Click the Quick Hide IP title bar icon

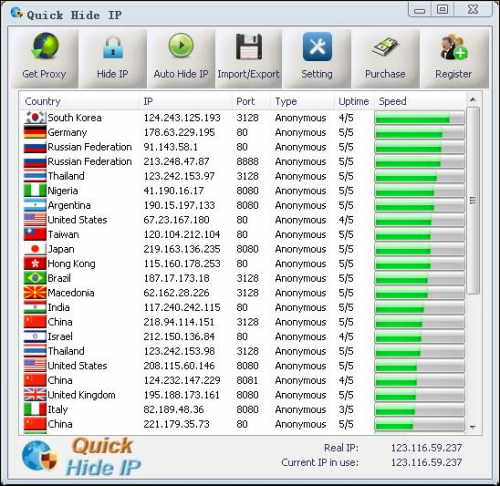click(x=17, y=13)
